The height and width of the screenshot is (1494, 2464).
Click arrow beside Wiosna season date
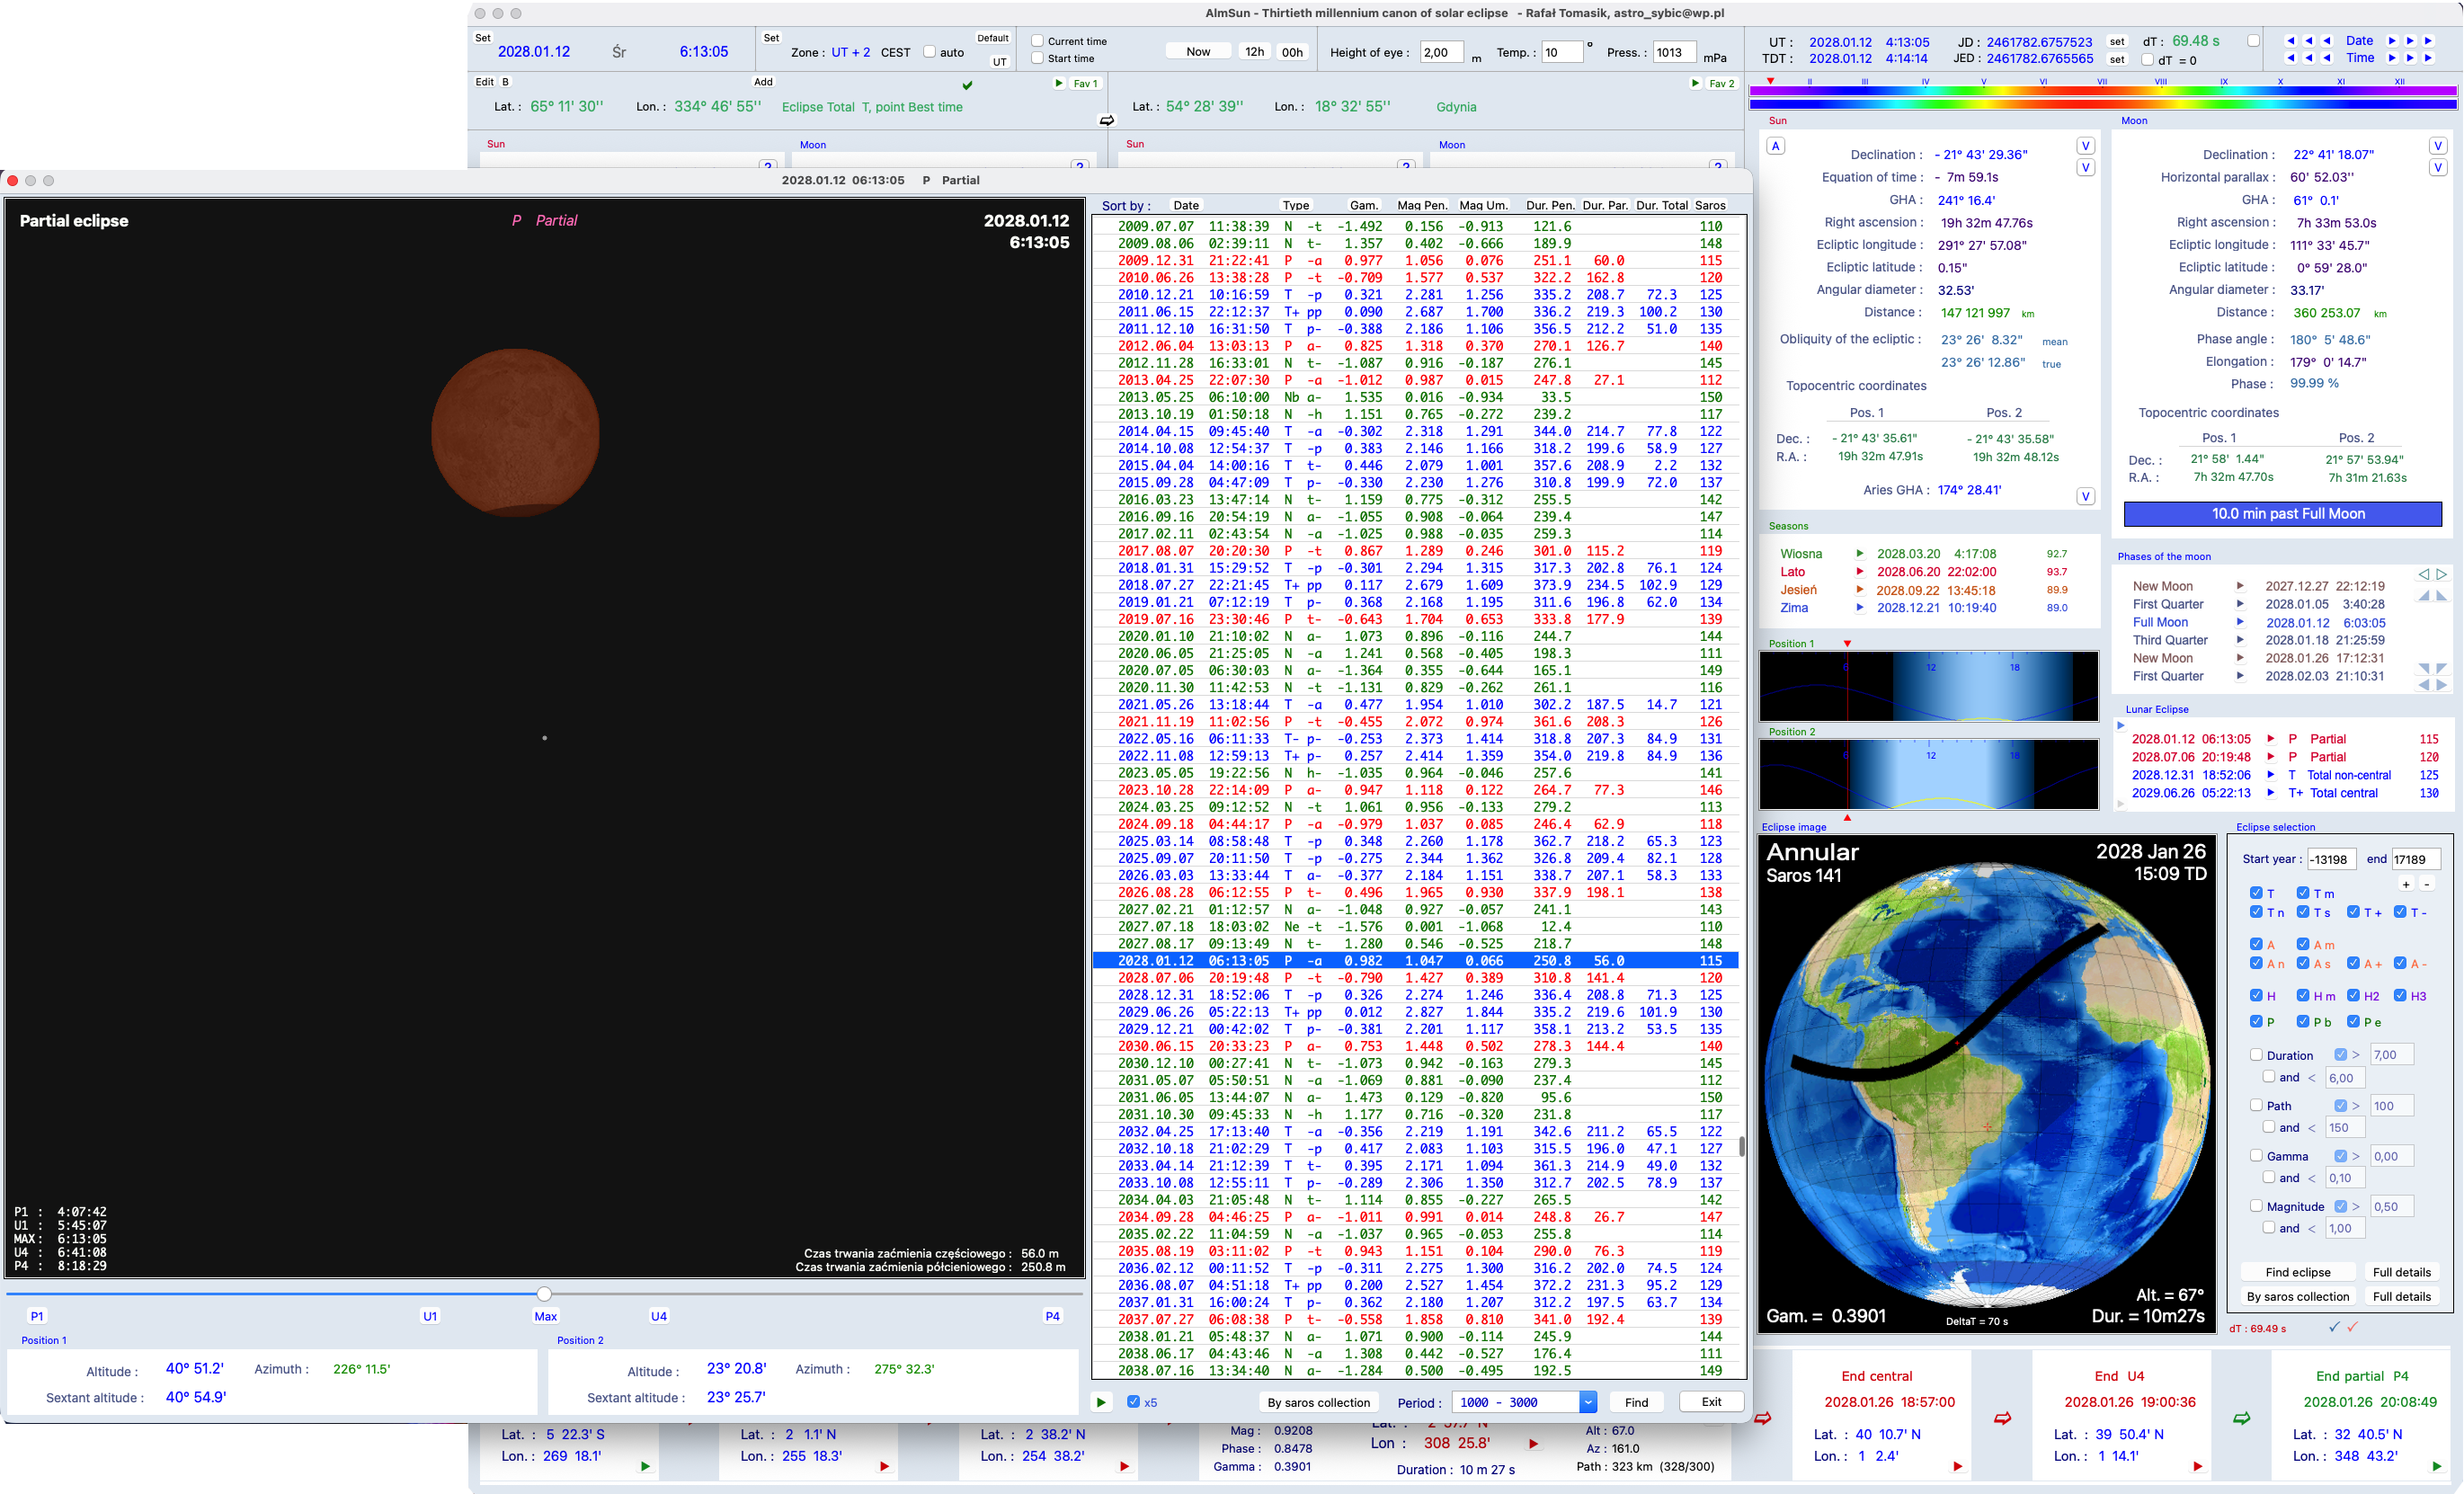tap(1860, 553)
